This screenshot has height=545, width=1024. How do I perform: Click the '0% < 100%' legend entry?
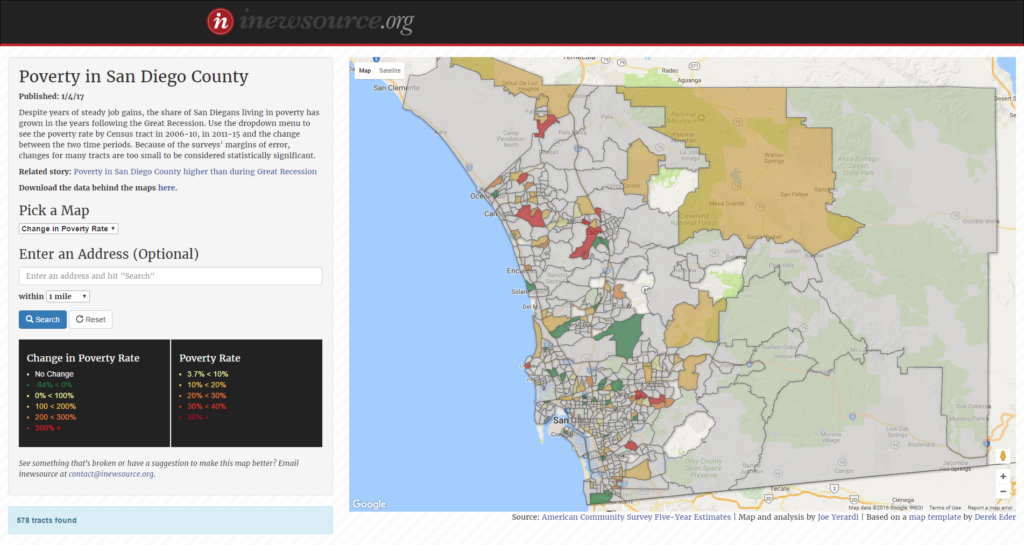coord(54,396)
